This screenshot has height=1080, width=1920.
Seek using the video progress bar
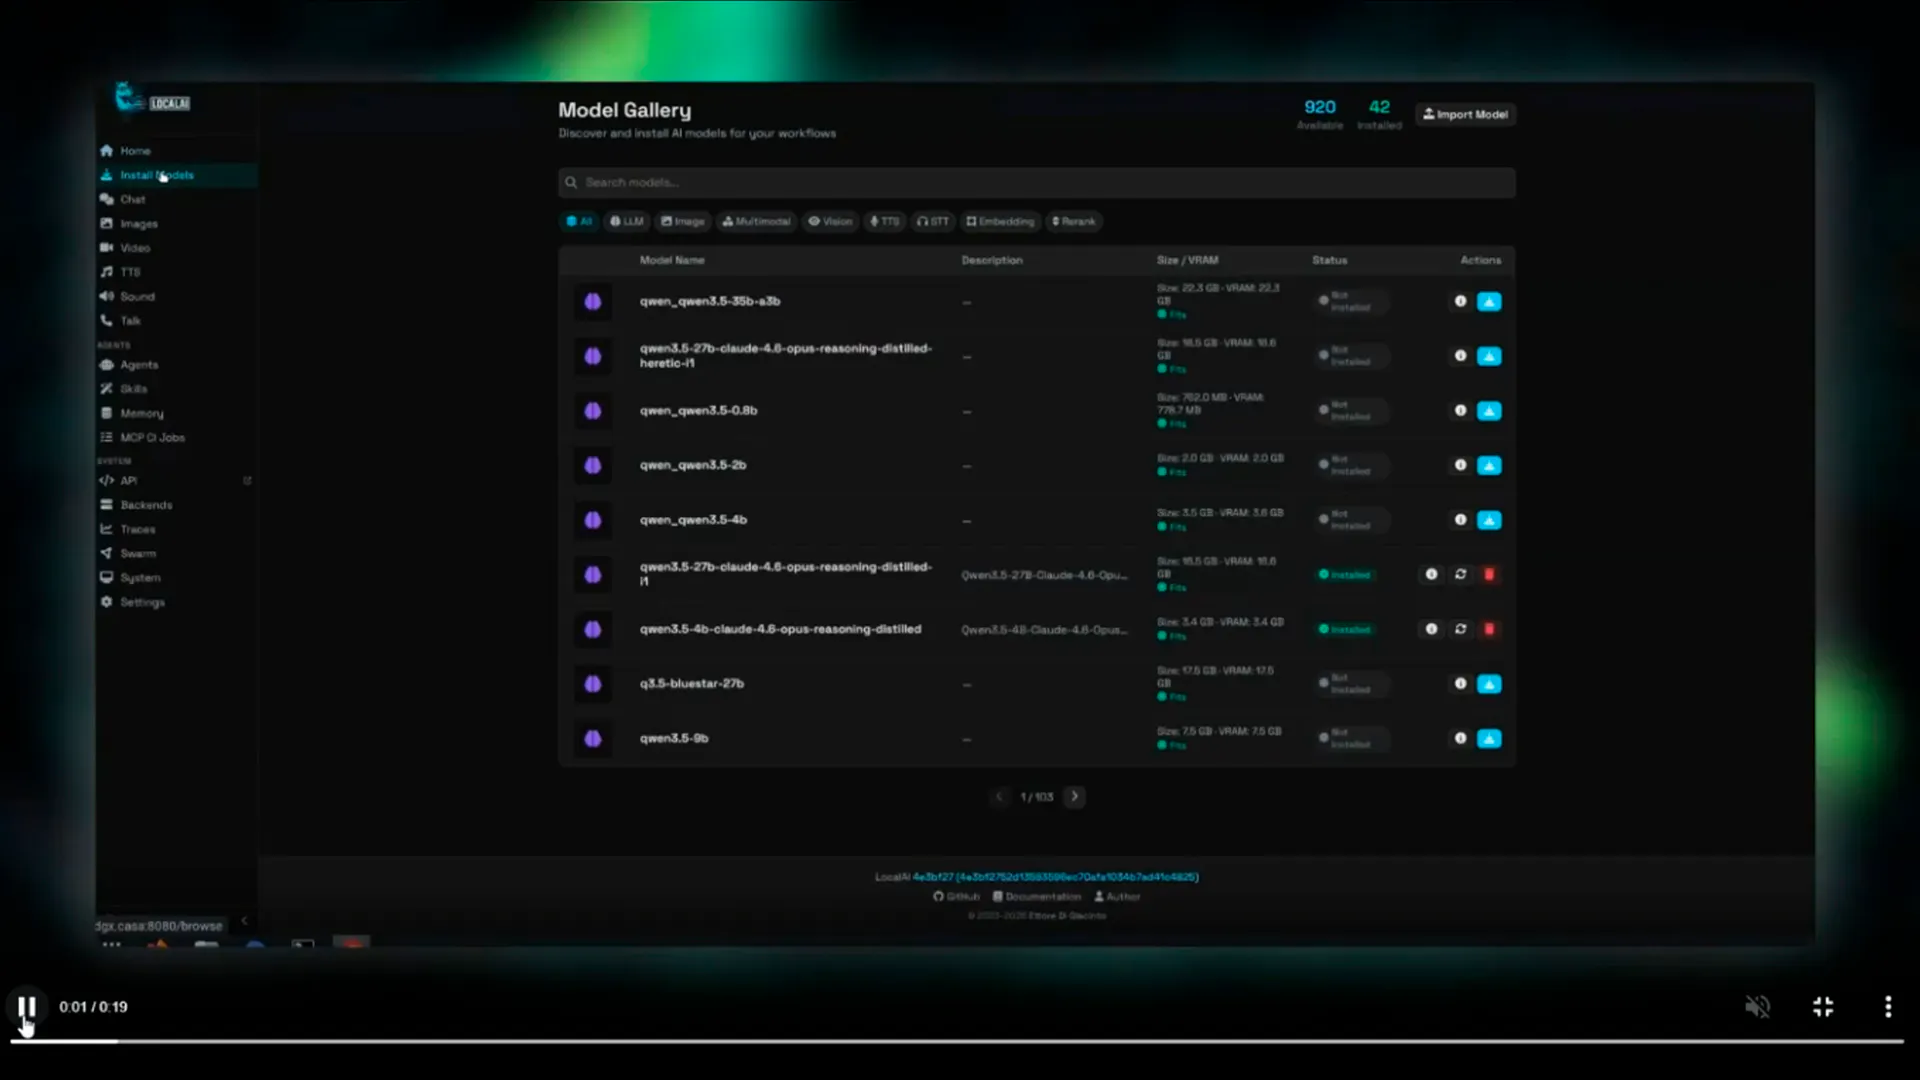click(x=957, y=1041)
